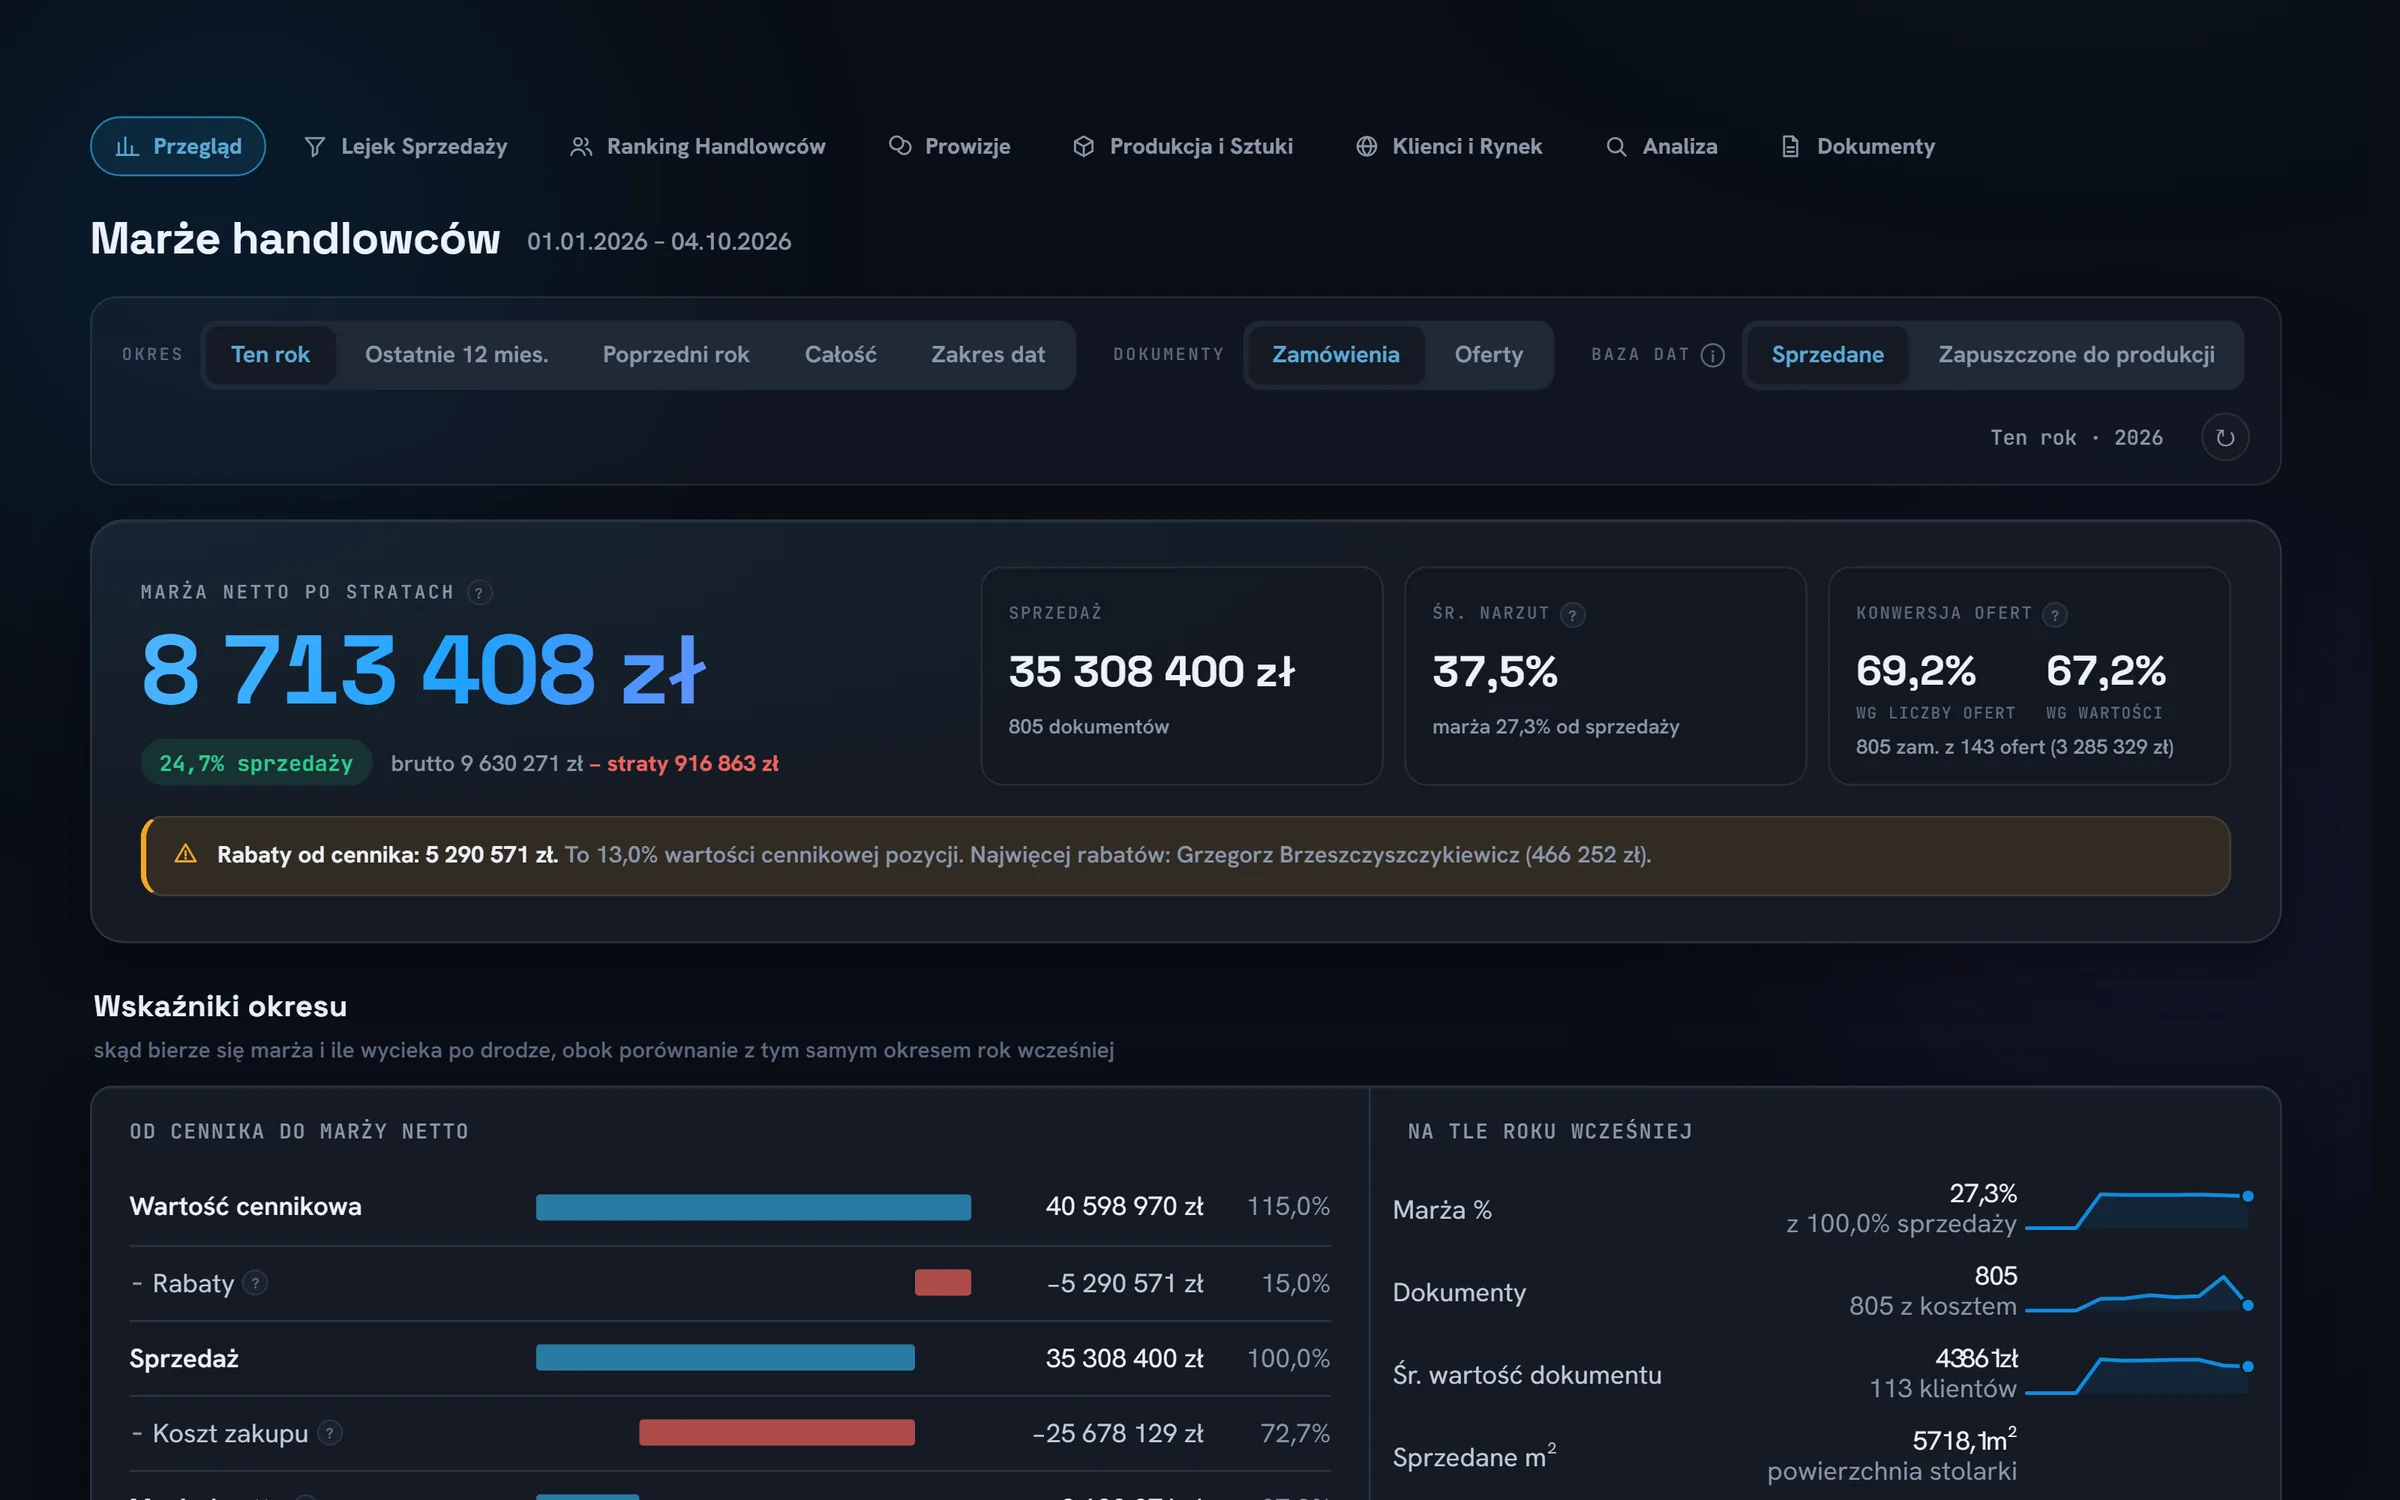Open the Ranking Handlowców tab
The image size is (2400, 1500).
click(698, 147)
